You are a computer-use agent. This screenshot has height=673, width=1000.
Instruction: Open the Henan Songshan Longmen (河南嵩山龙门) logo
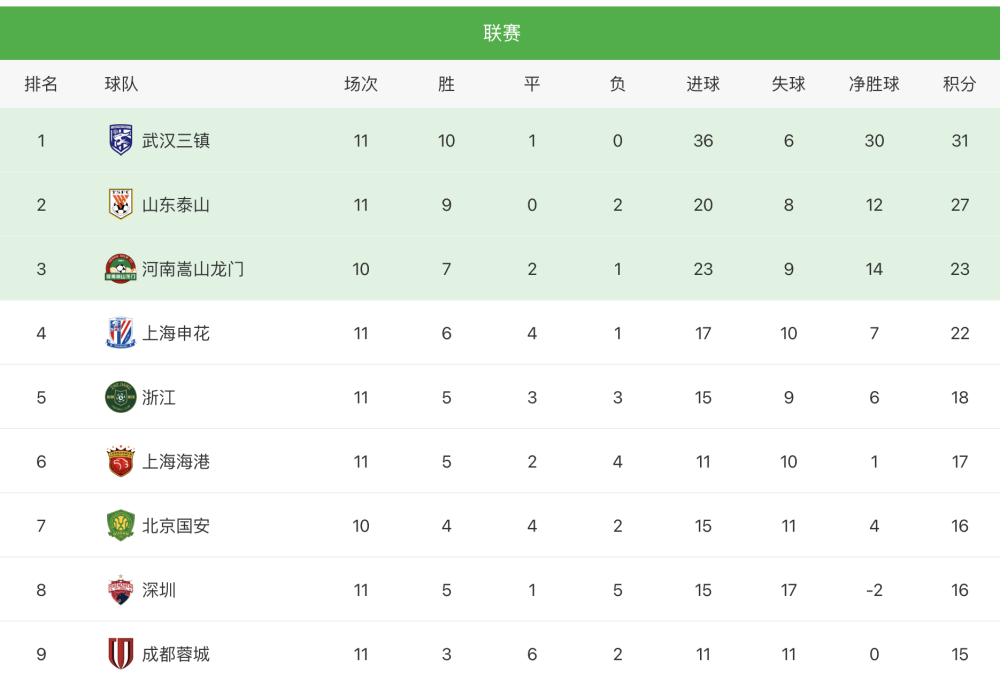click(x=121, y=269)
